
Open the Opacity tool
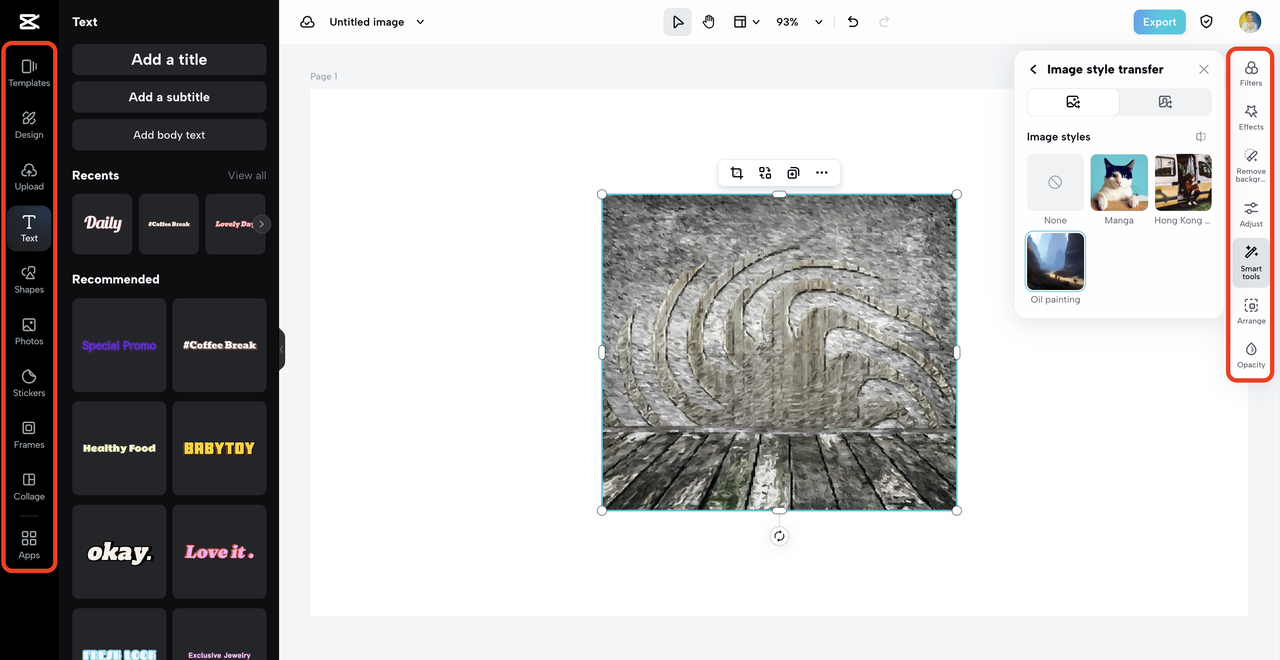coord(1251,355)
